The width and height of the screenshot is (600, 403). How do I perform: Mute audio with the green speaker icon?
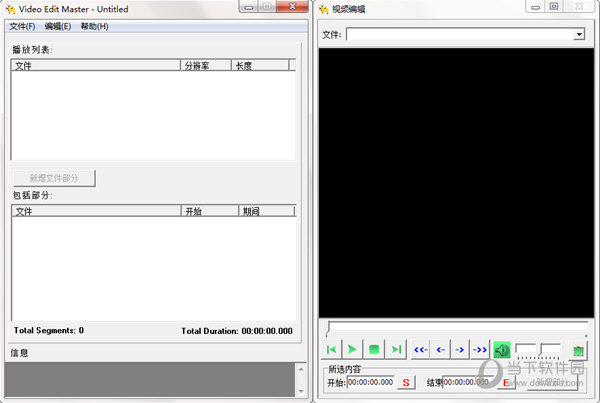(502, 350)
